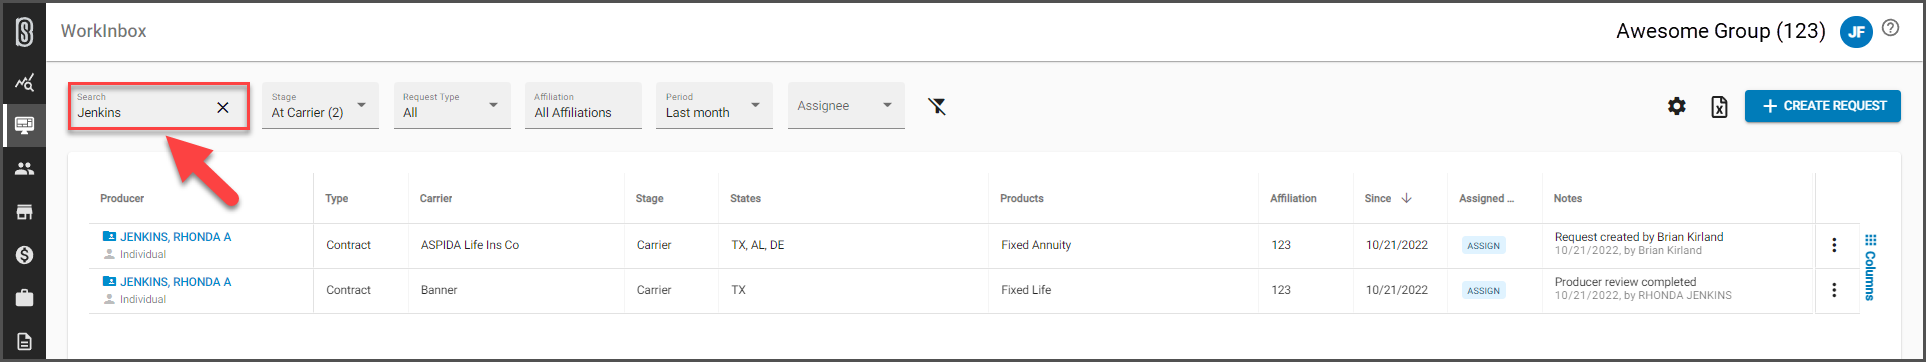Open the analytics icon in sidebar
This screenshot has height=362, width=1926.
click(24, 82)
